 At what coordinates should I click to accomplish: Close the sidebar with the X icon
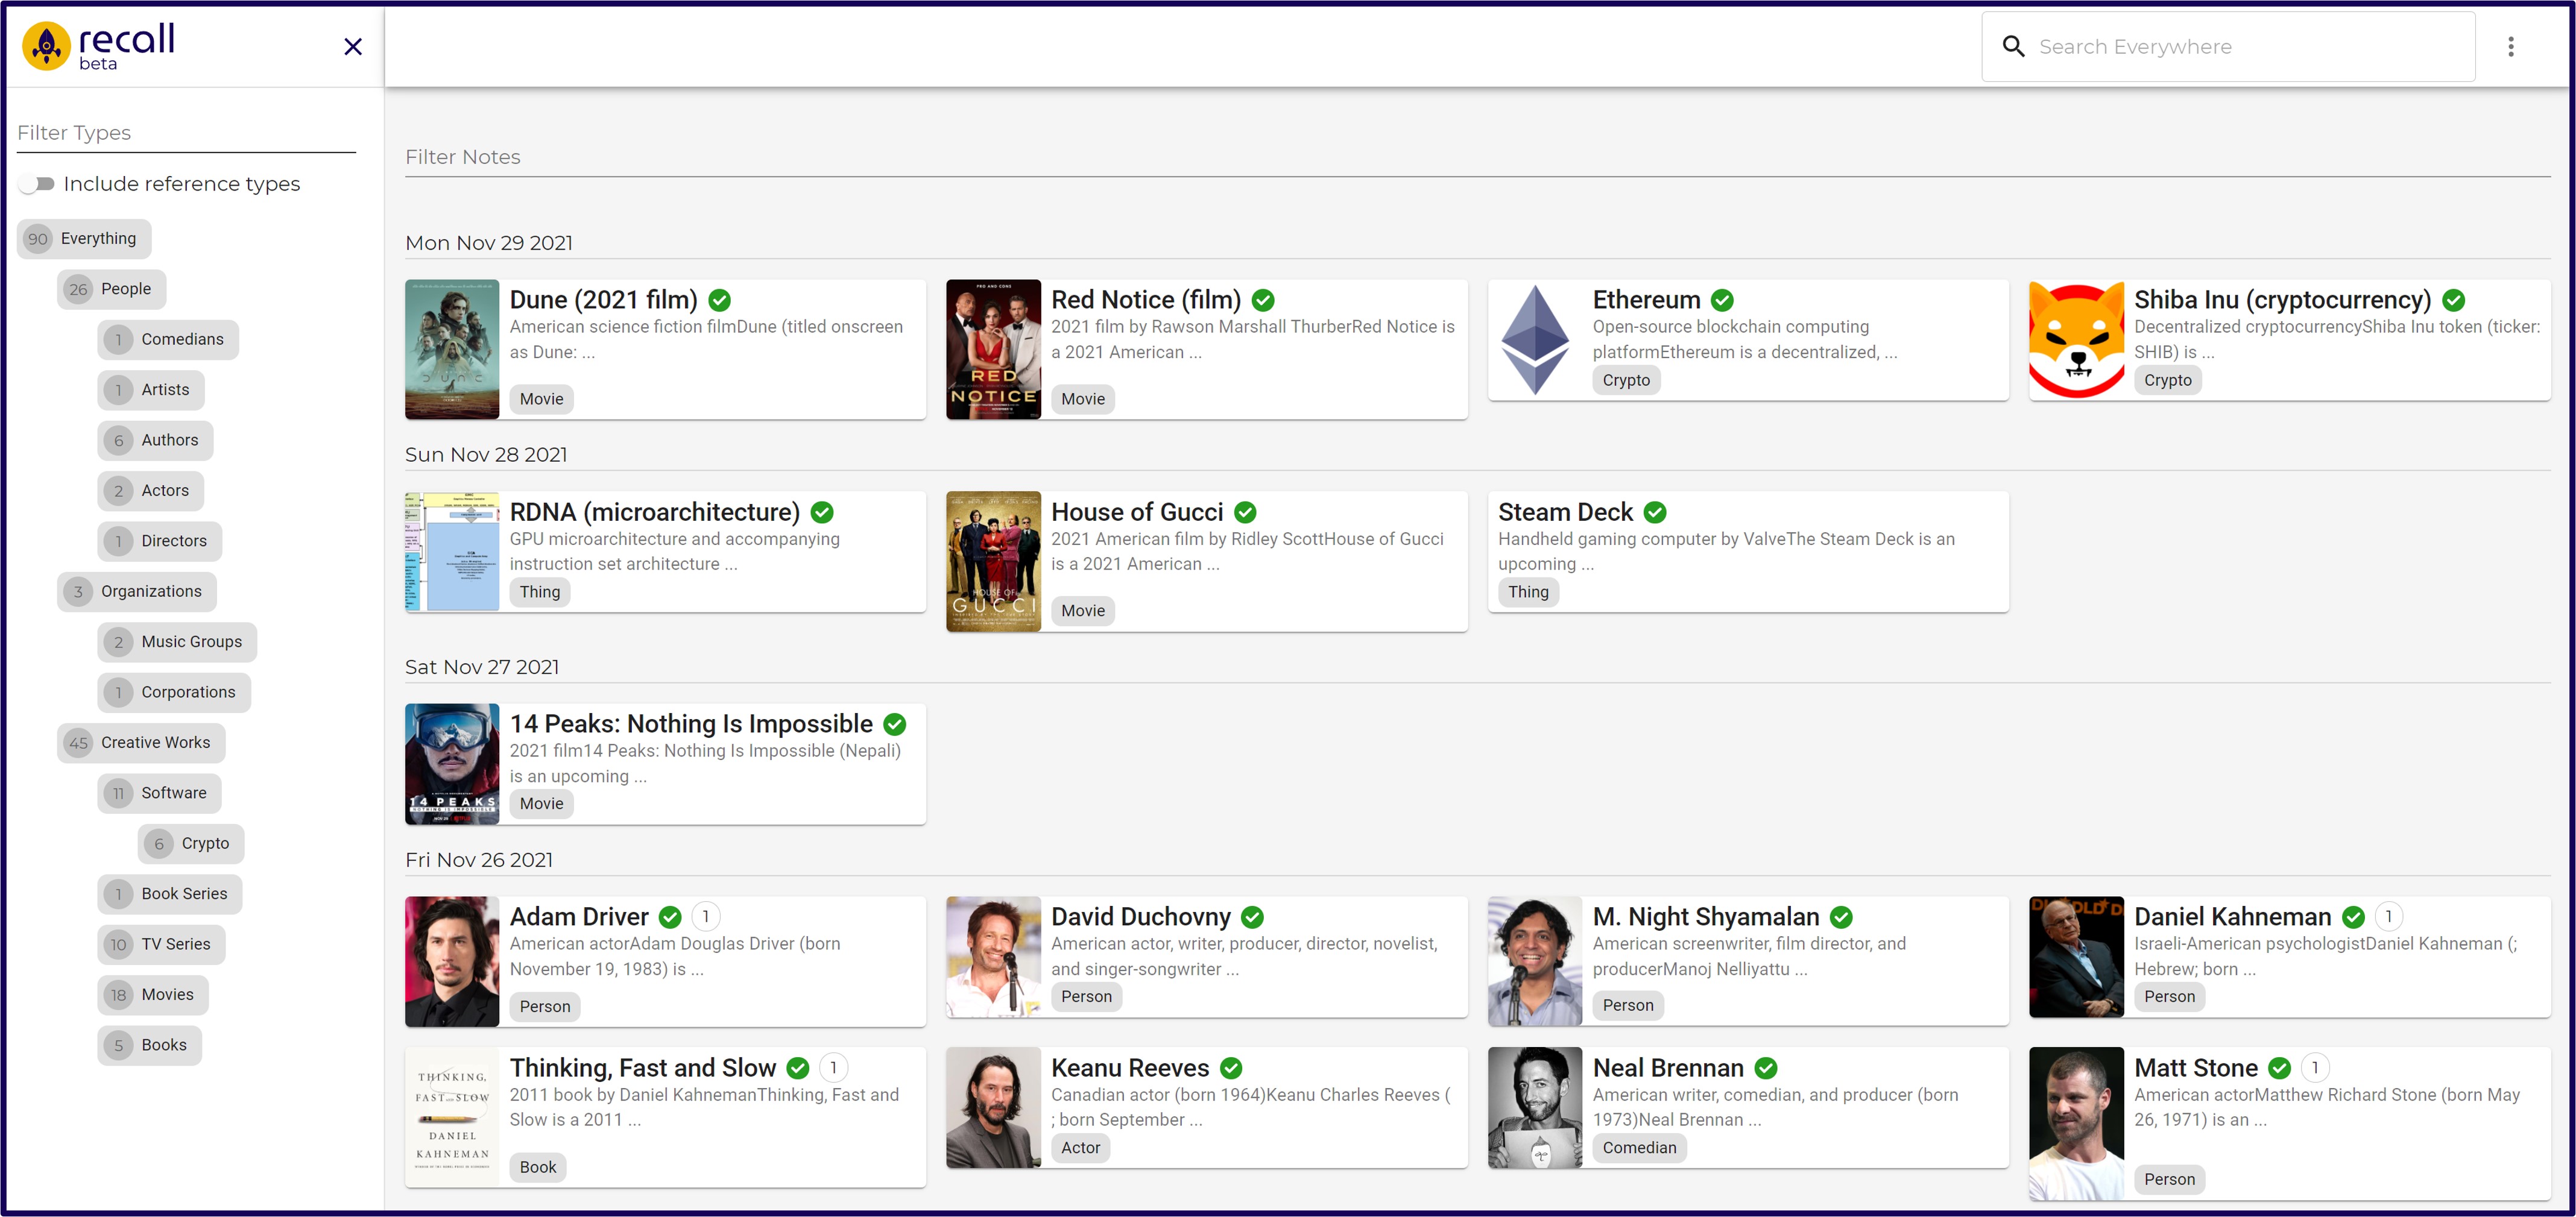coord(353,46)
